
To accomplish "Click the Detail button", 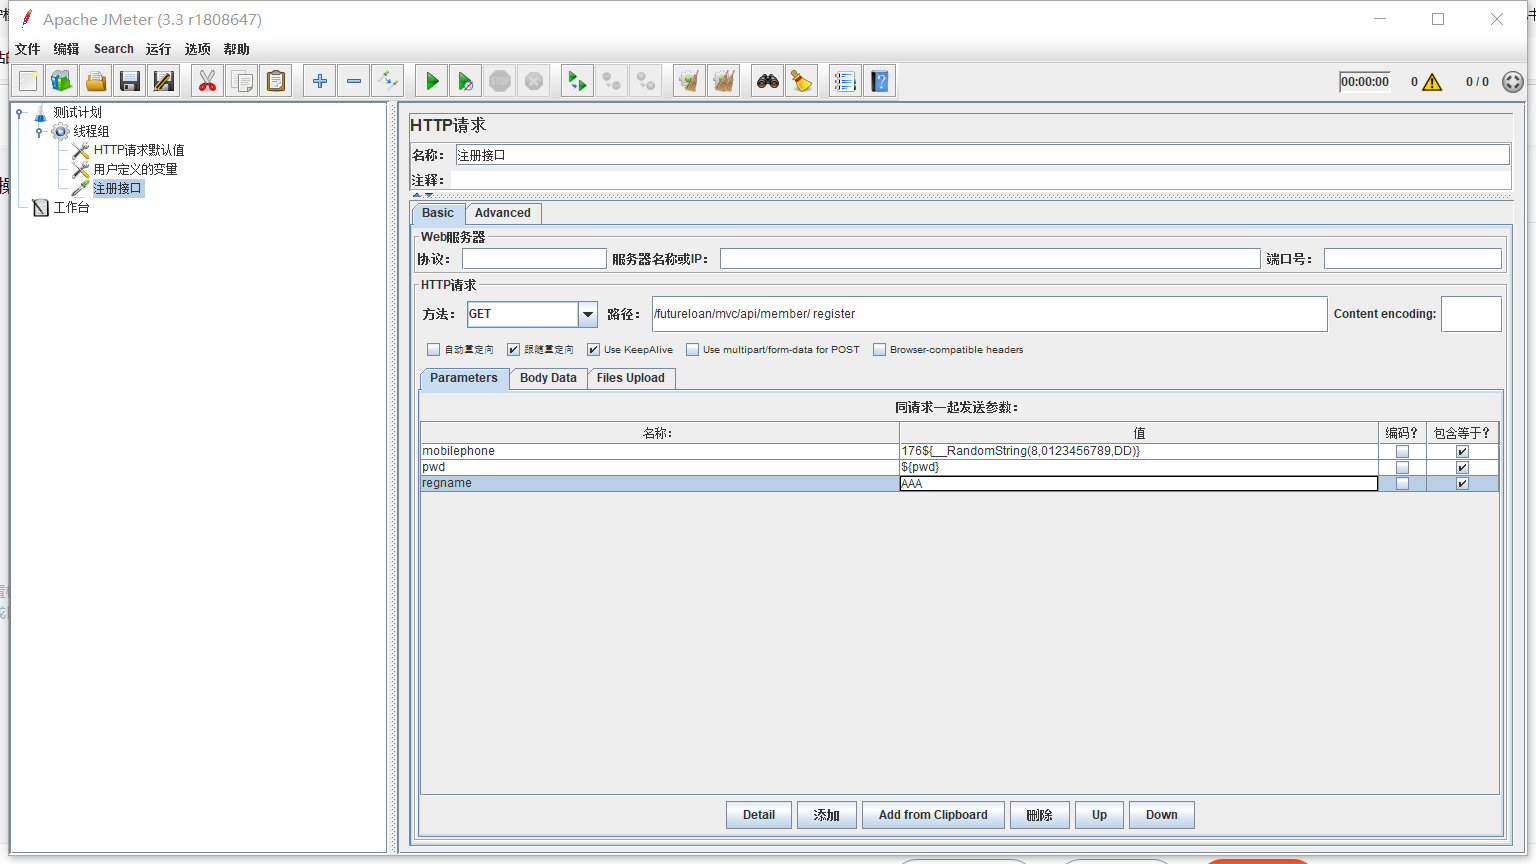I will 759,815.
